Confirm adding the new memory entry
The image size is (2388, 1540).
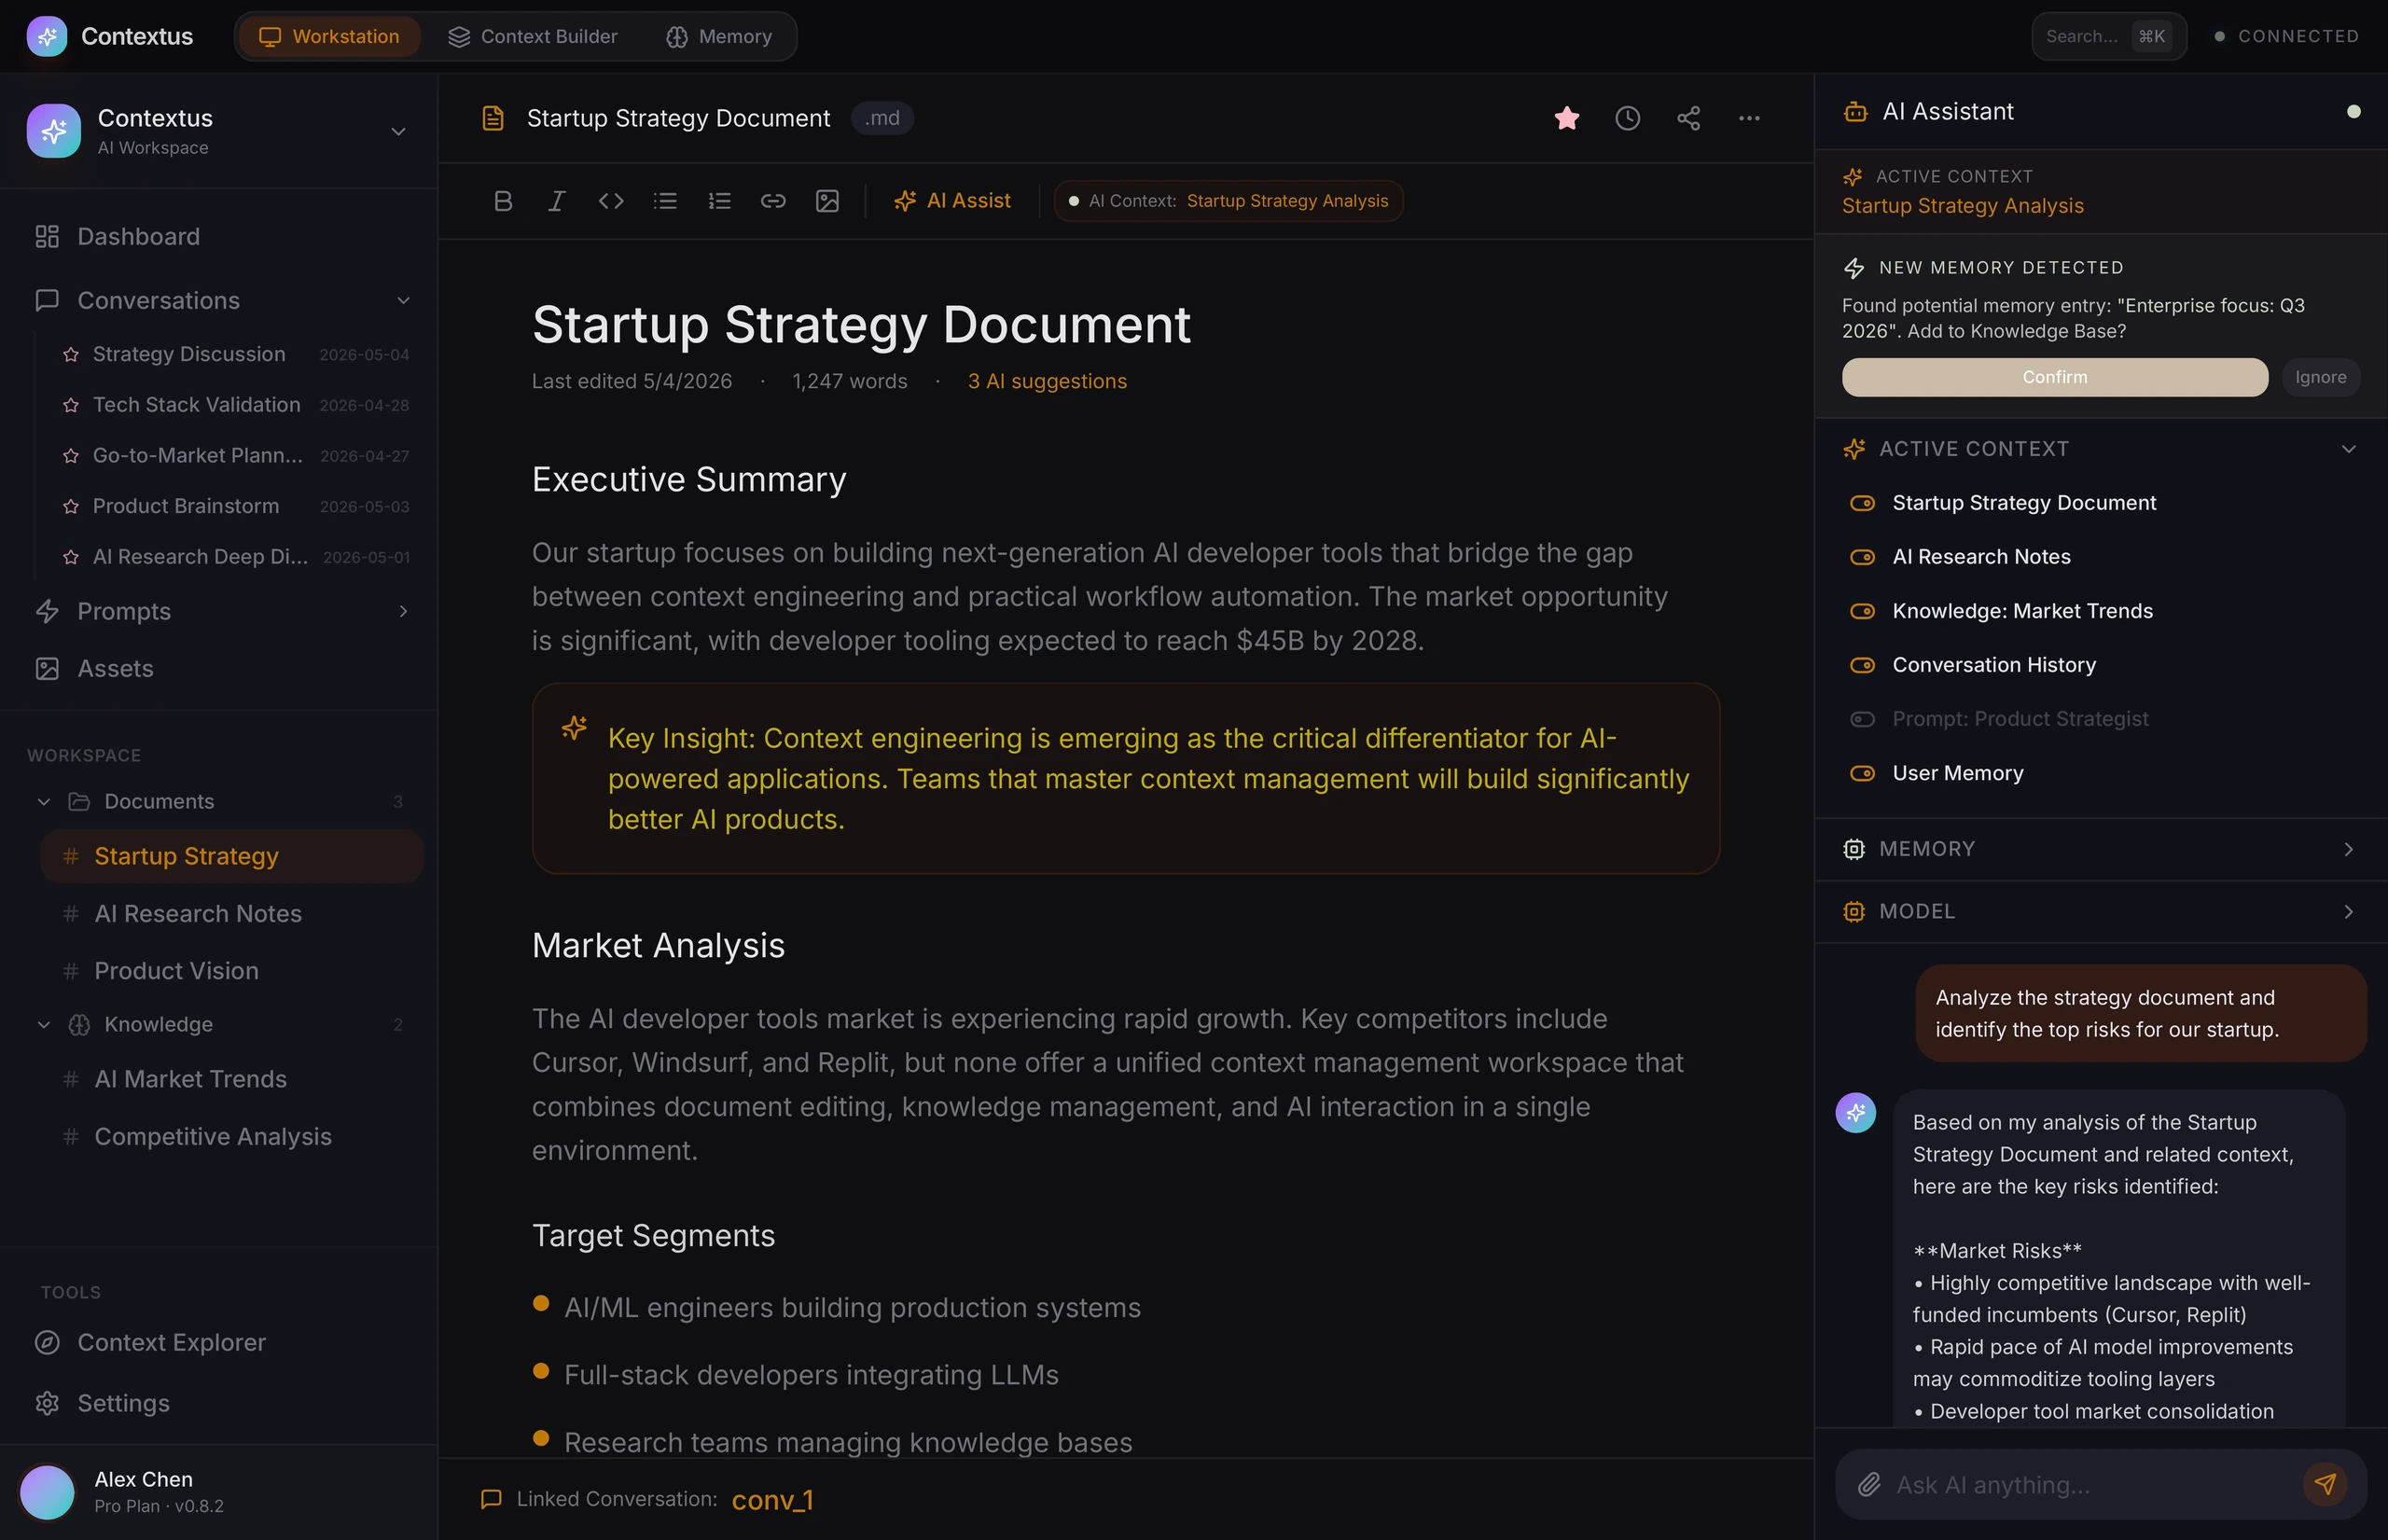(x=2055, y=377)
